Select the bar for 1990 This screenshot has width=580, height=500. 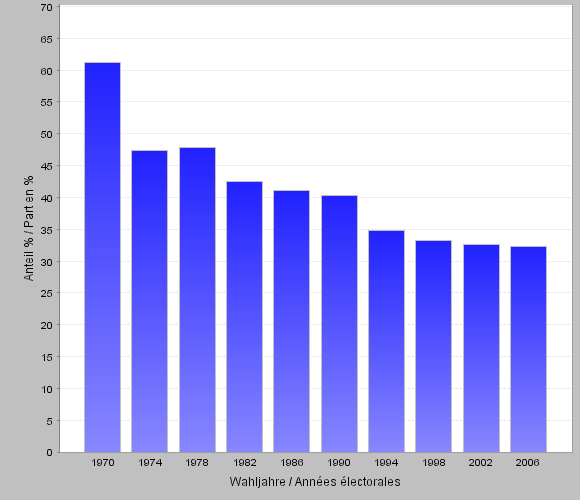(339, 324)
